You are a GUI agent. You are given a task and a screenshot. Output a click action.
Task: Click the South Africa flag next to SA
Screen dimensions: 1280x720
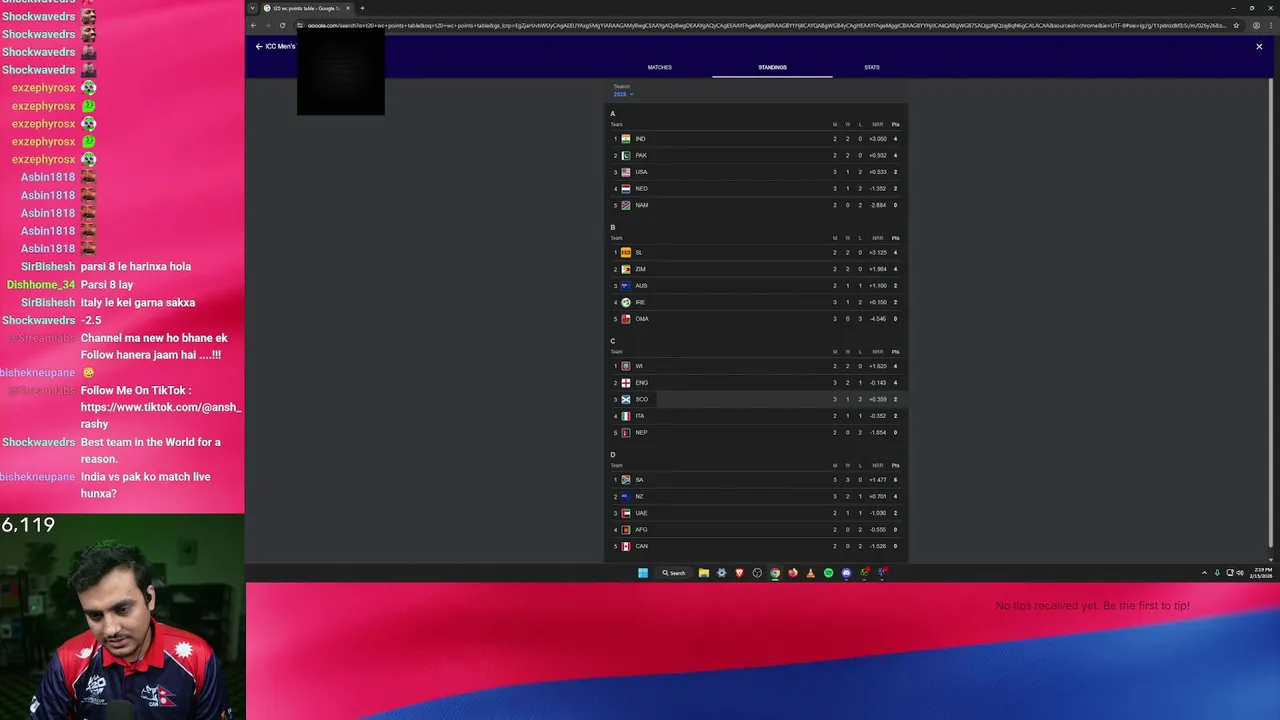click(626, 480)
